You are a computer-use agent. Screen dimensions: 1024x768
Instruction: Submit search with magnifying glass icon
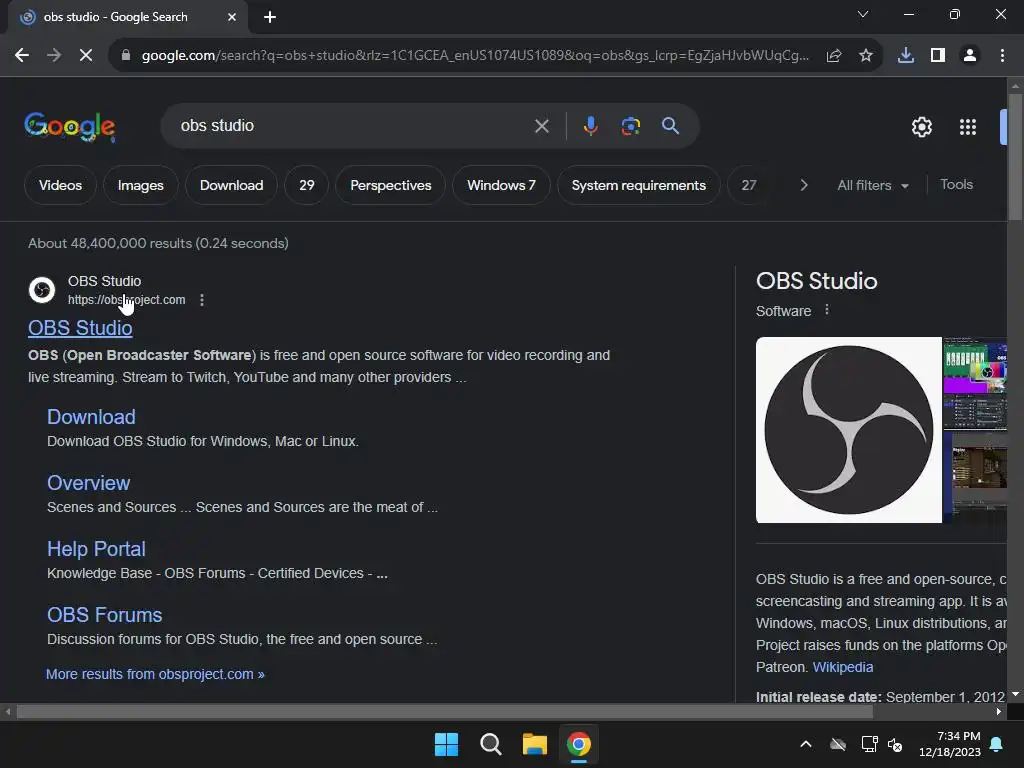click(670, 125)
